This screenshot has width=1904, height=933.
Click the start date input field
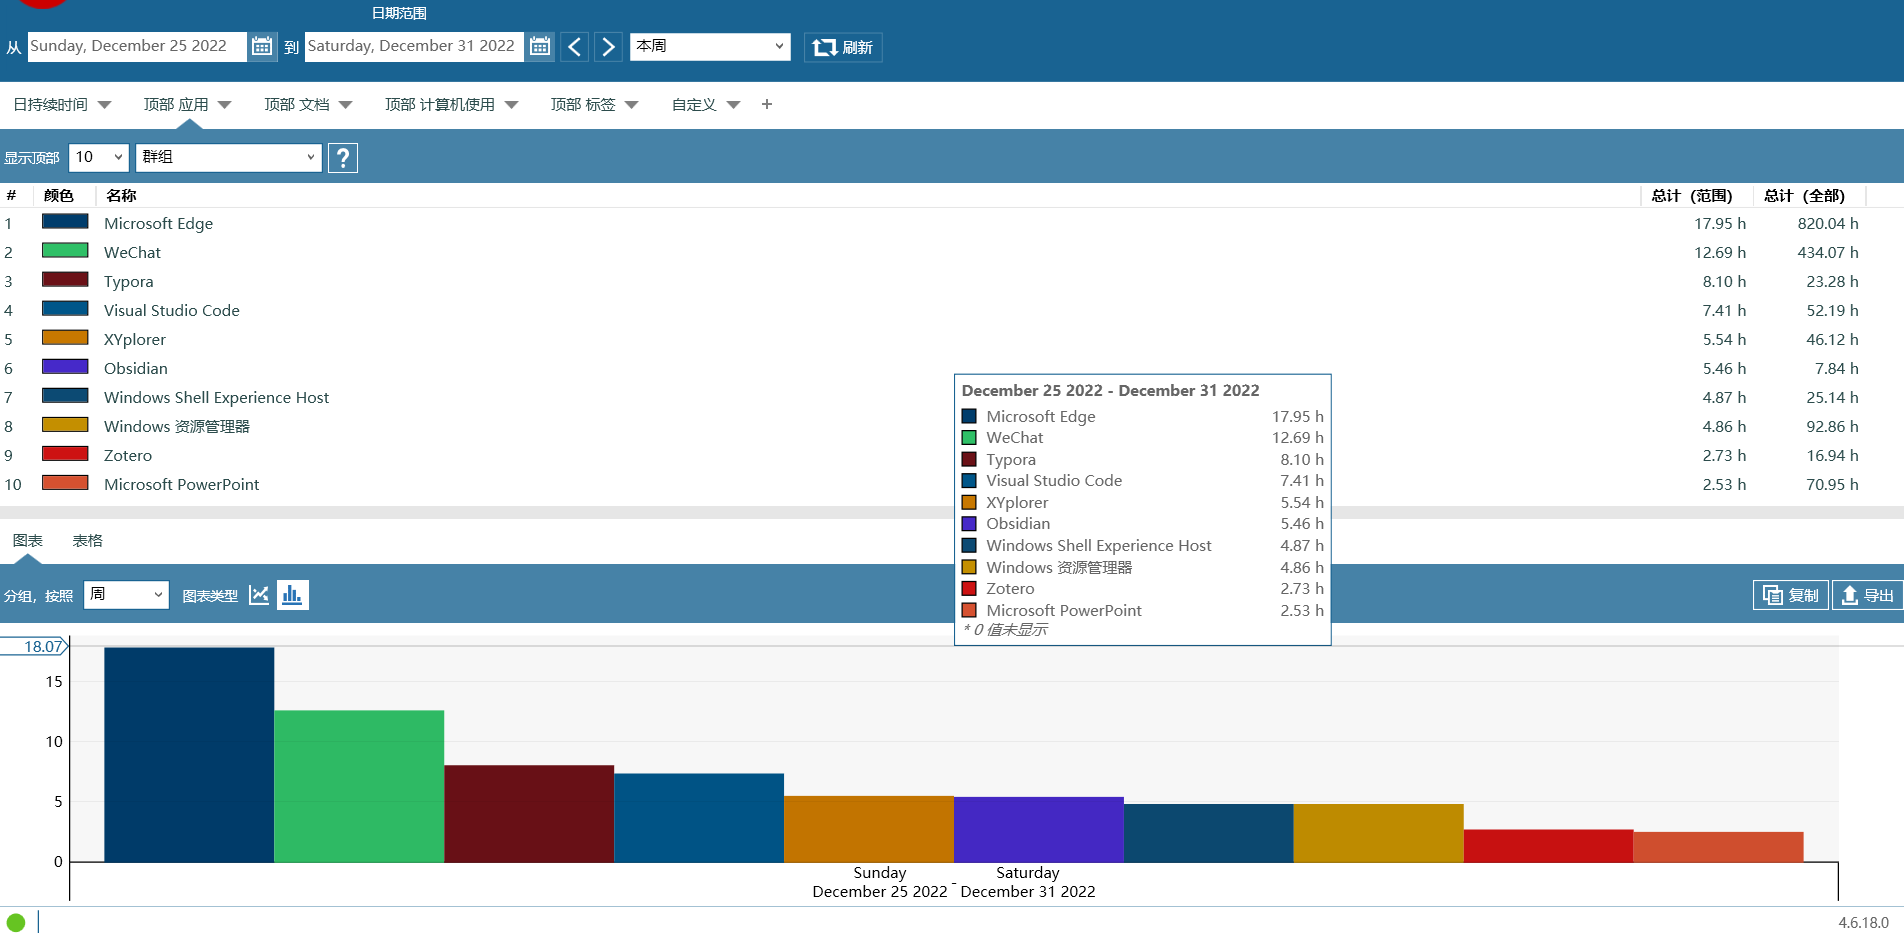pyautogui.click(x=137, y=46)
